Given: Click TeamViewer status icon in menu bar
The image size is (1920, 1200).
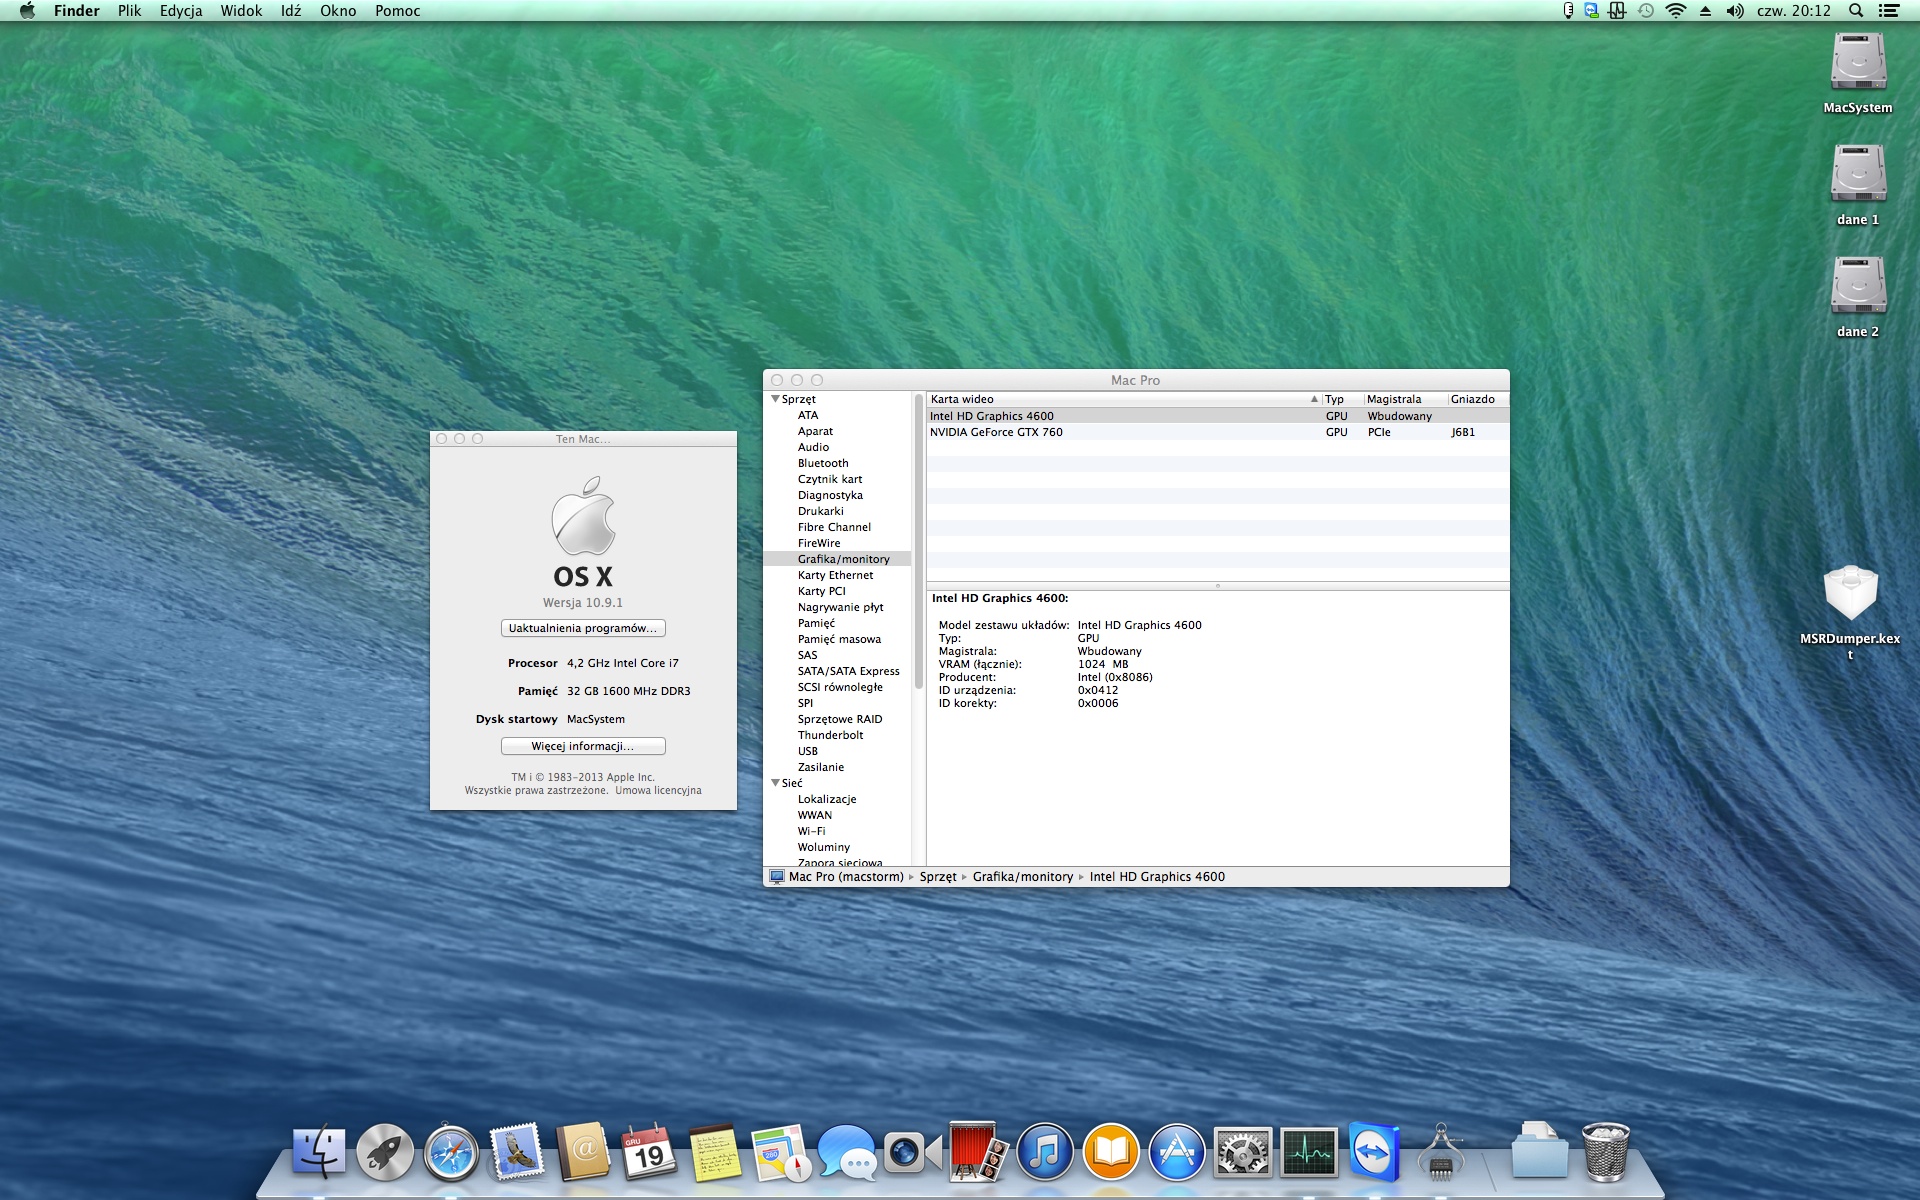Looking at the screenshot, I should point(1591,11).
